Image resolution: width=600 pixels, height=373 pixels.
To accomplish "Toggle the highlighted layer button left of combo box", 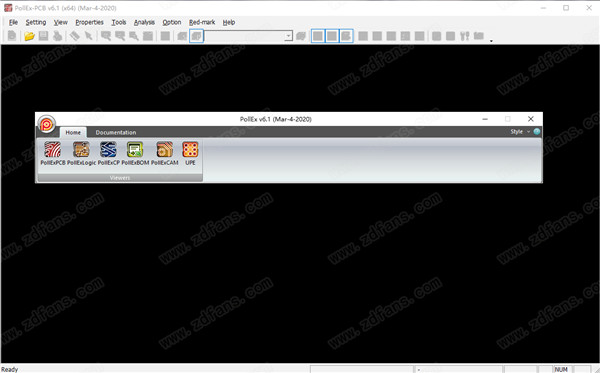I will [196, 36].
